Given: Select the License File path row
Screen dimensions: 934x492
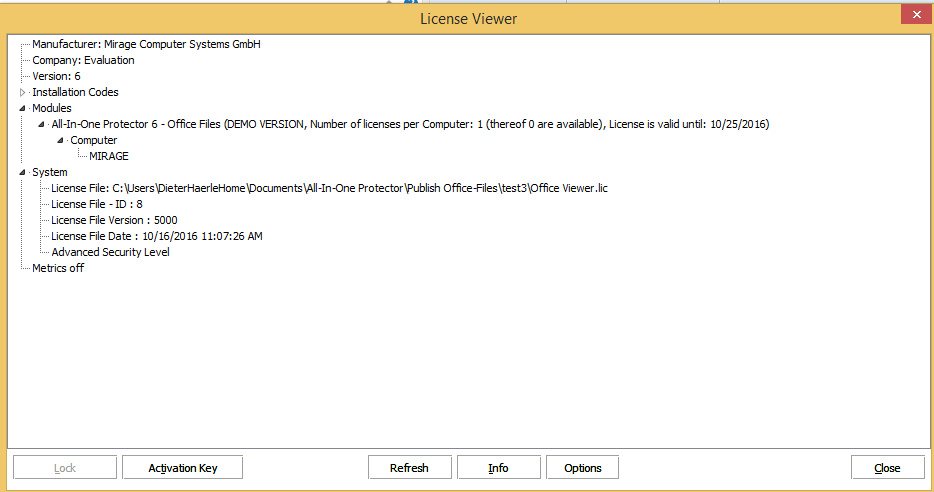Looking at the screenshot, I should click(x=329, y=188).
